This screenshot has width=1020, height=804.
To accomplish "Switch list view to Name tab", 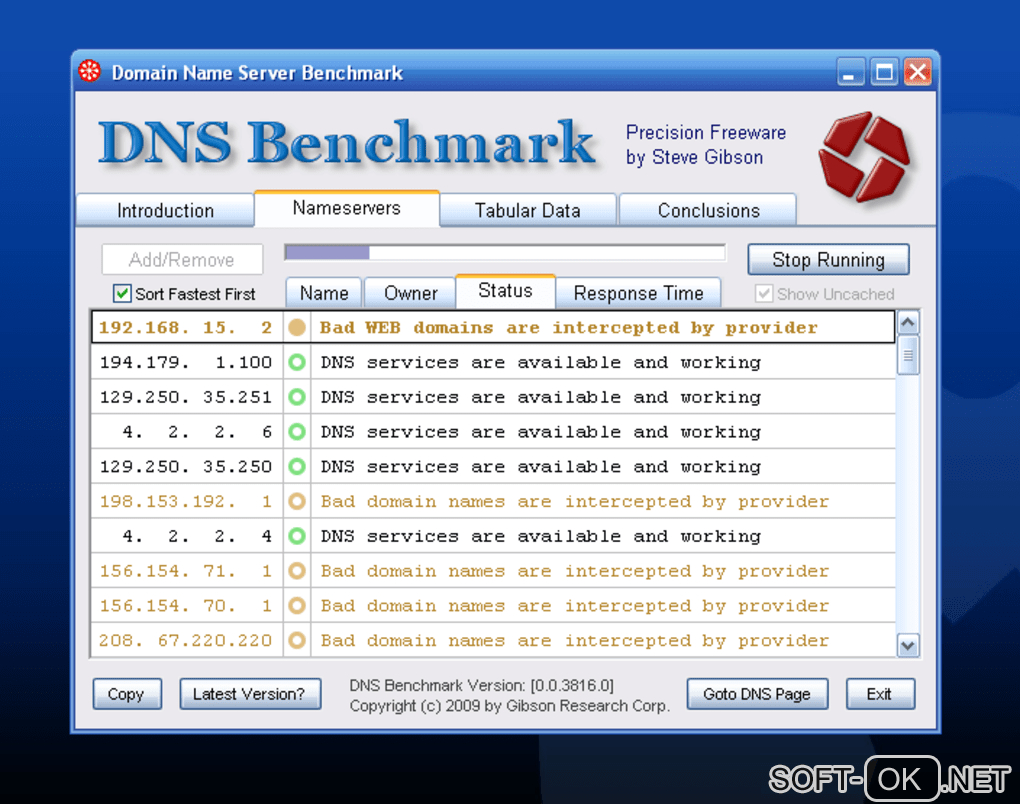I will [x=324, y=293].
